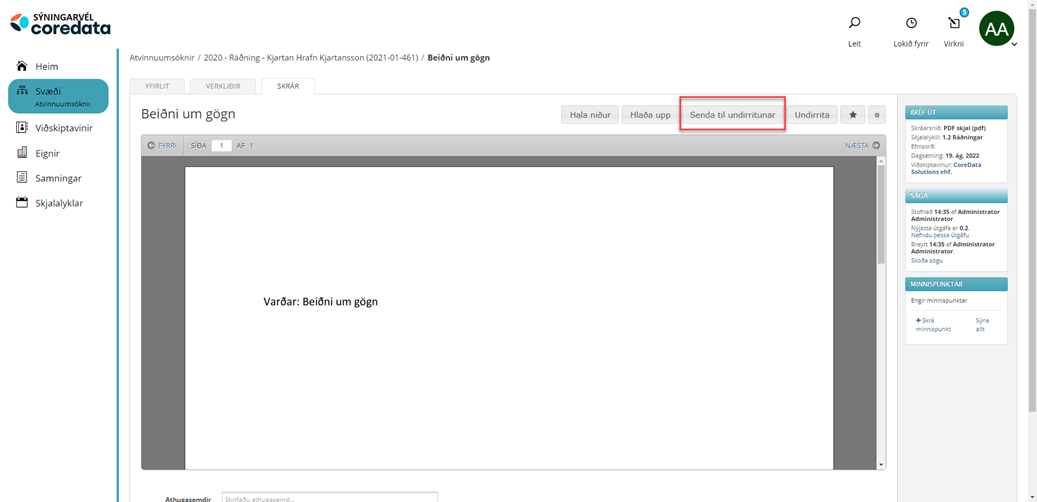Click the small dot button beside the star
The width and height of the screenshot is (1037, 502).
877,115
